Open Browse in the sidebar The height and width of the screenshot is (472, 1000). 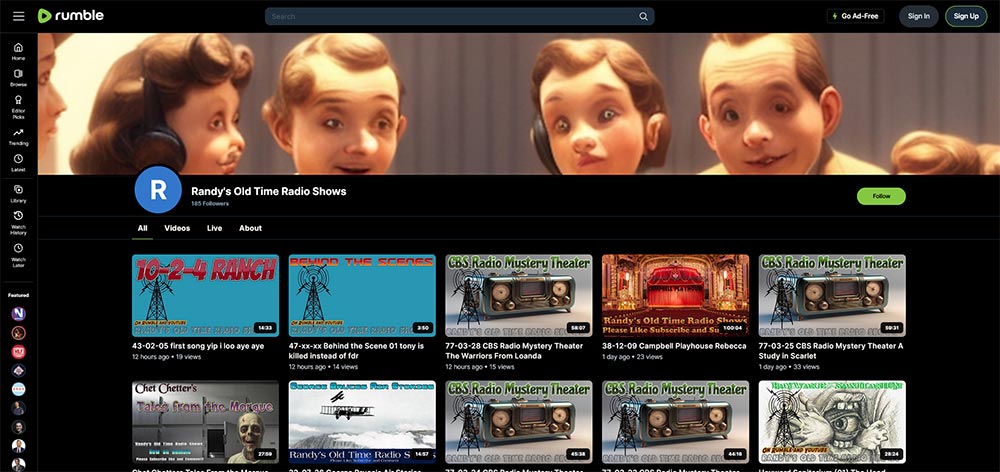(x=18, y=78)
